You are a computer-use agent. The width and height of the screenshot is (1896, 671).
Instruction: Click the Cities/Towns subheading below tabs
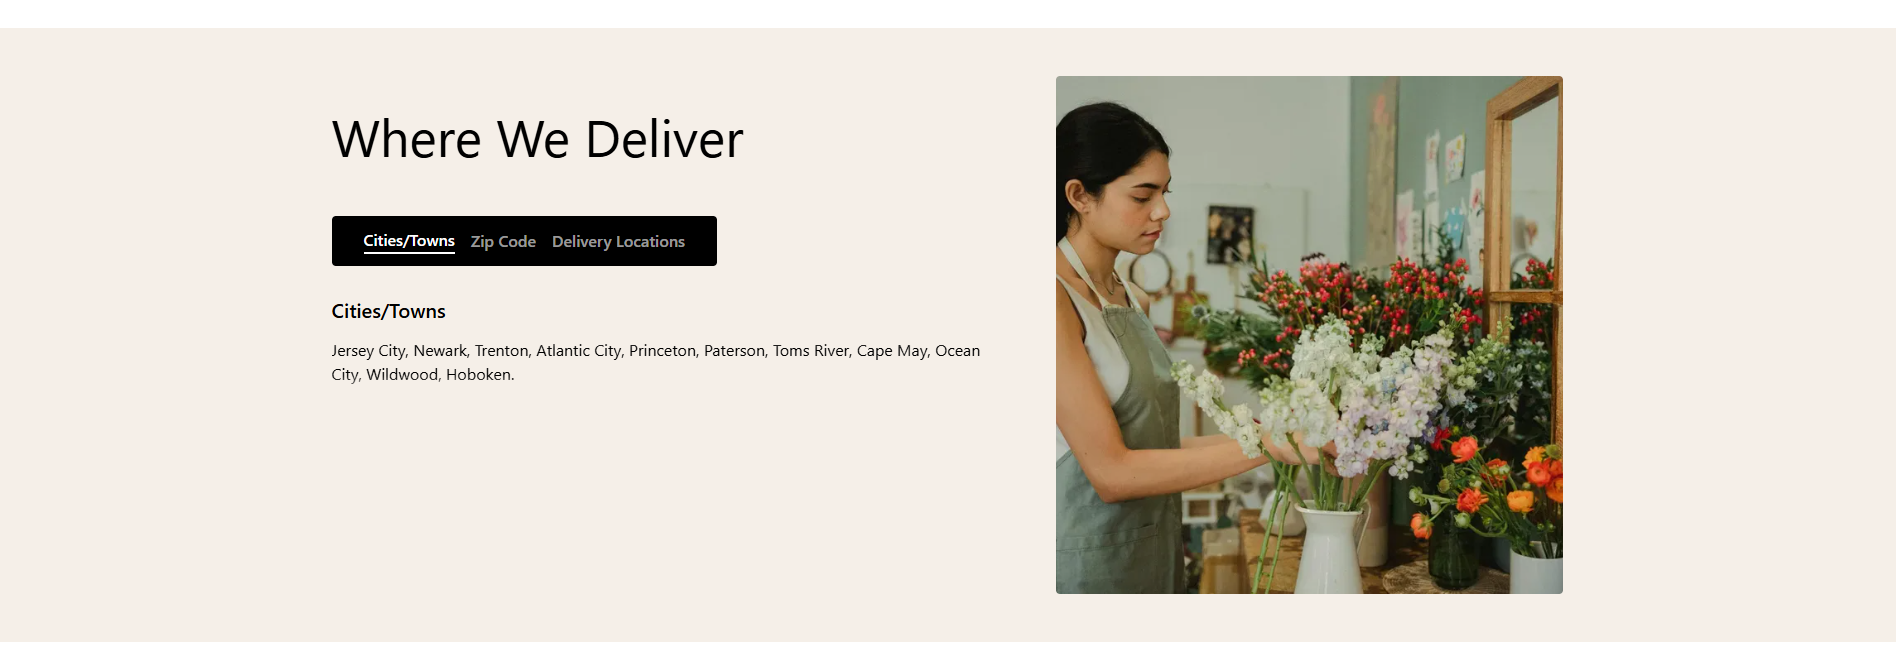point(388,311)
